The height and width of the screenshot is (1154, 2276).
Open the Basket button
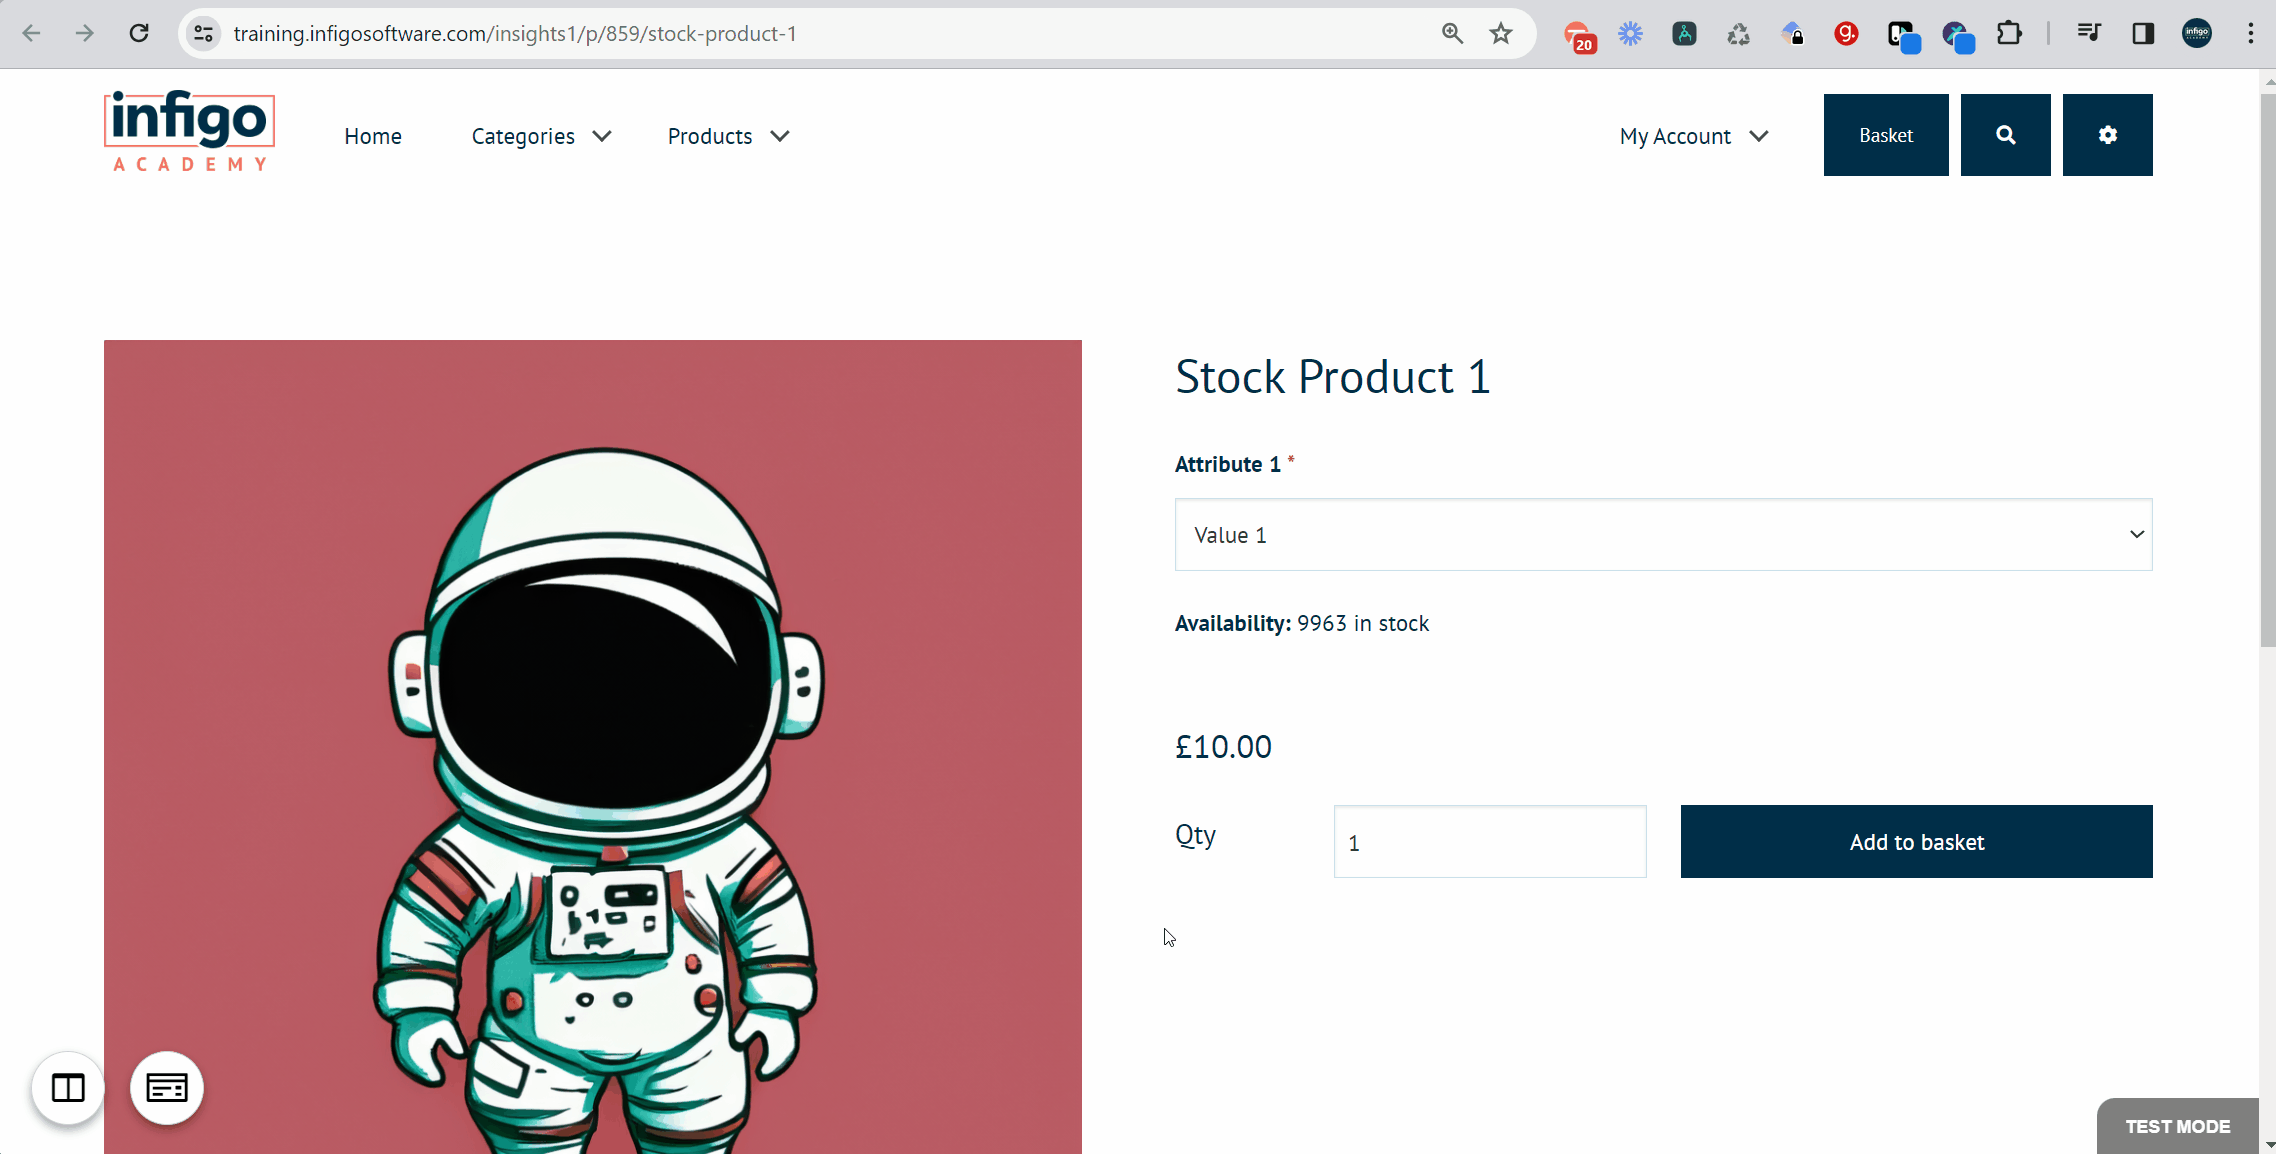click(1885, 135)
